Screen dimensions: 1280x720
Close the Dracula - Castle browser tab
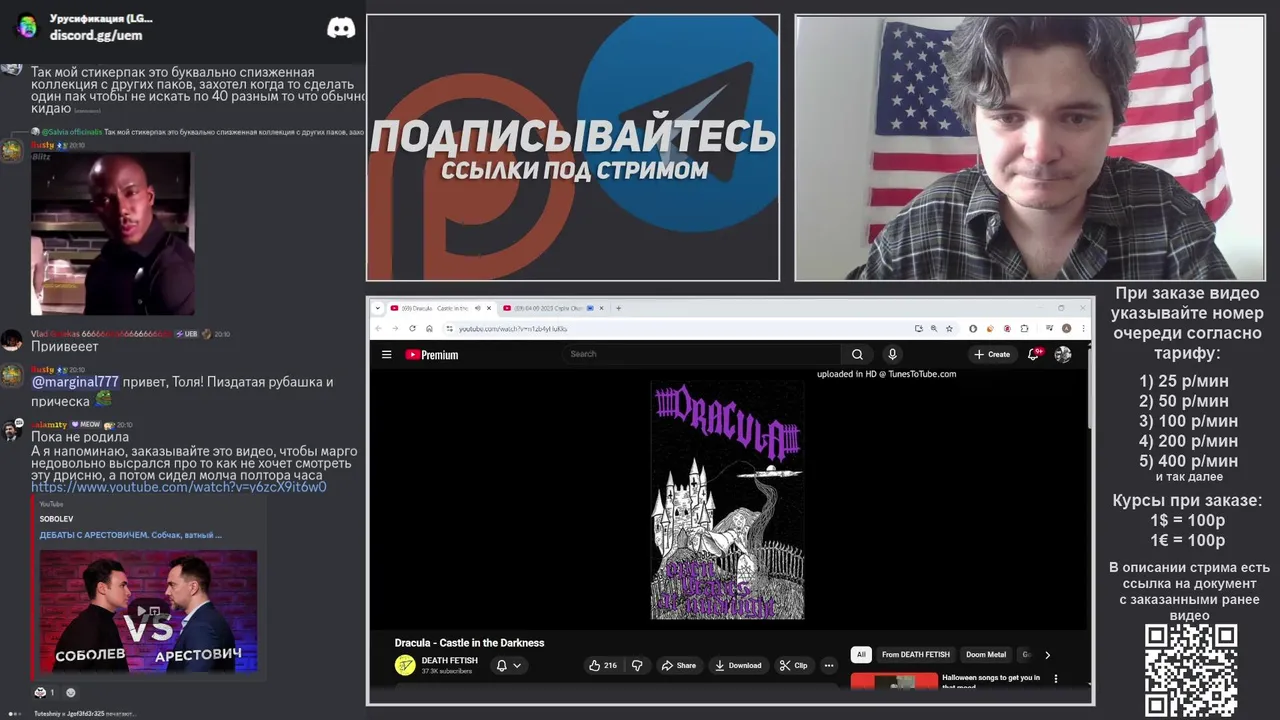click(489, 308)
